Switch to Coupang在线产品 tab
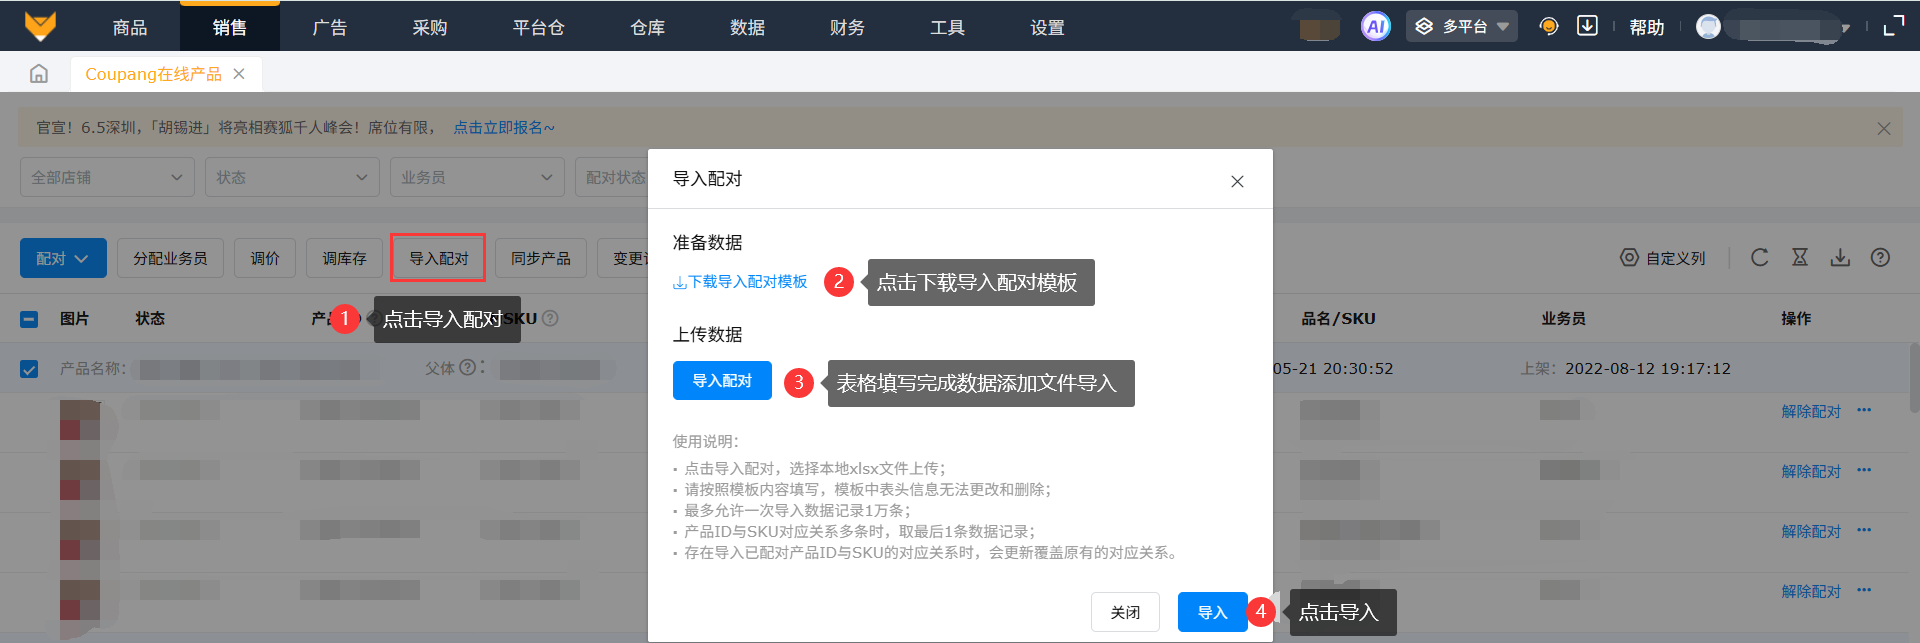Image resolution: width=1920 pixels, height=643 pixels. tap(154, 74)
